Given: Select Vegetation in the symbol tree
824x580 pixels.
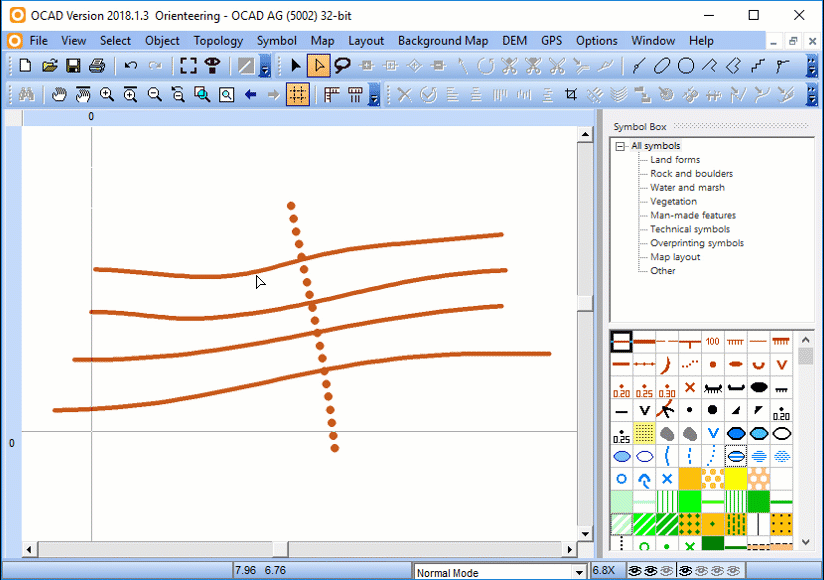Looking at the screenshot, I should tap(673, 202).
